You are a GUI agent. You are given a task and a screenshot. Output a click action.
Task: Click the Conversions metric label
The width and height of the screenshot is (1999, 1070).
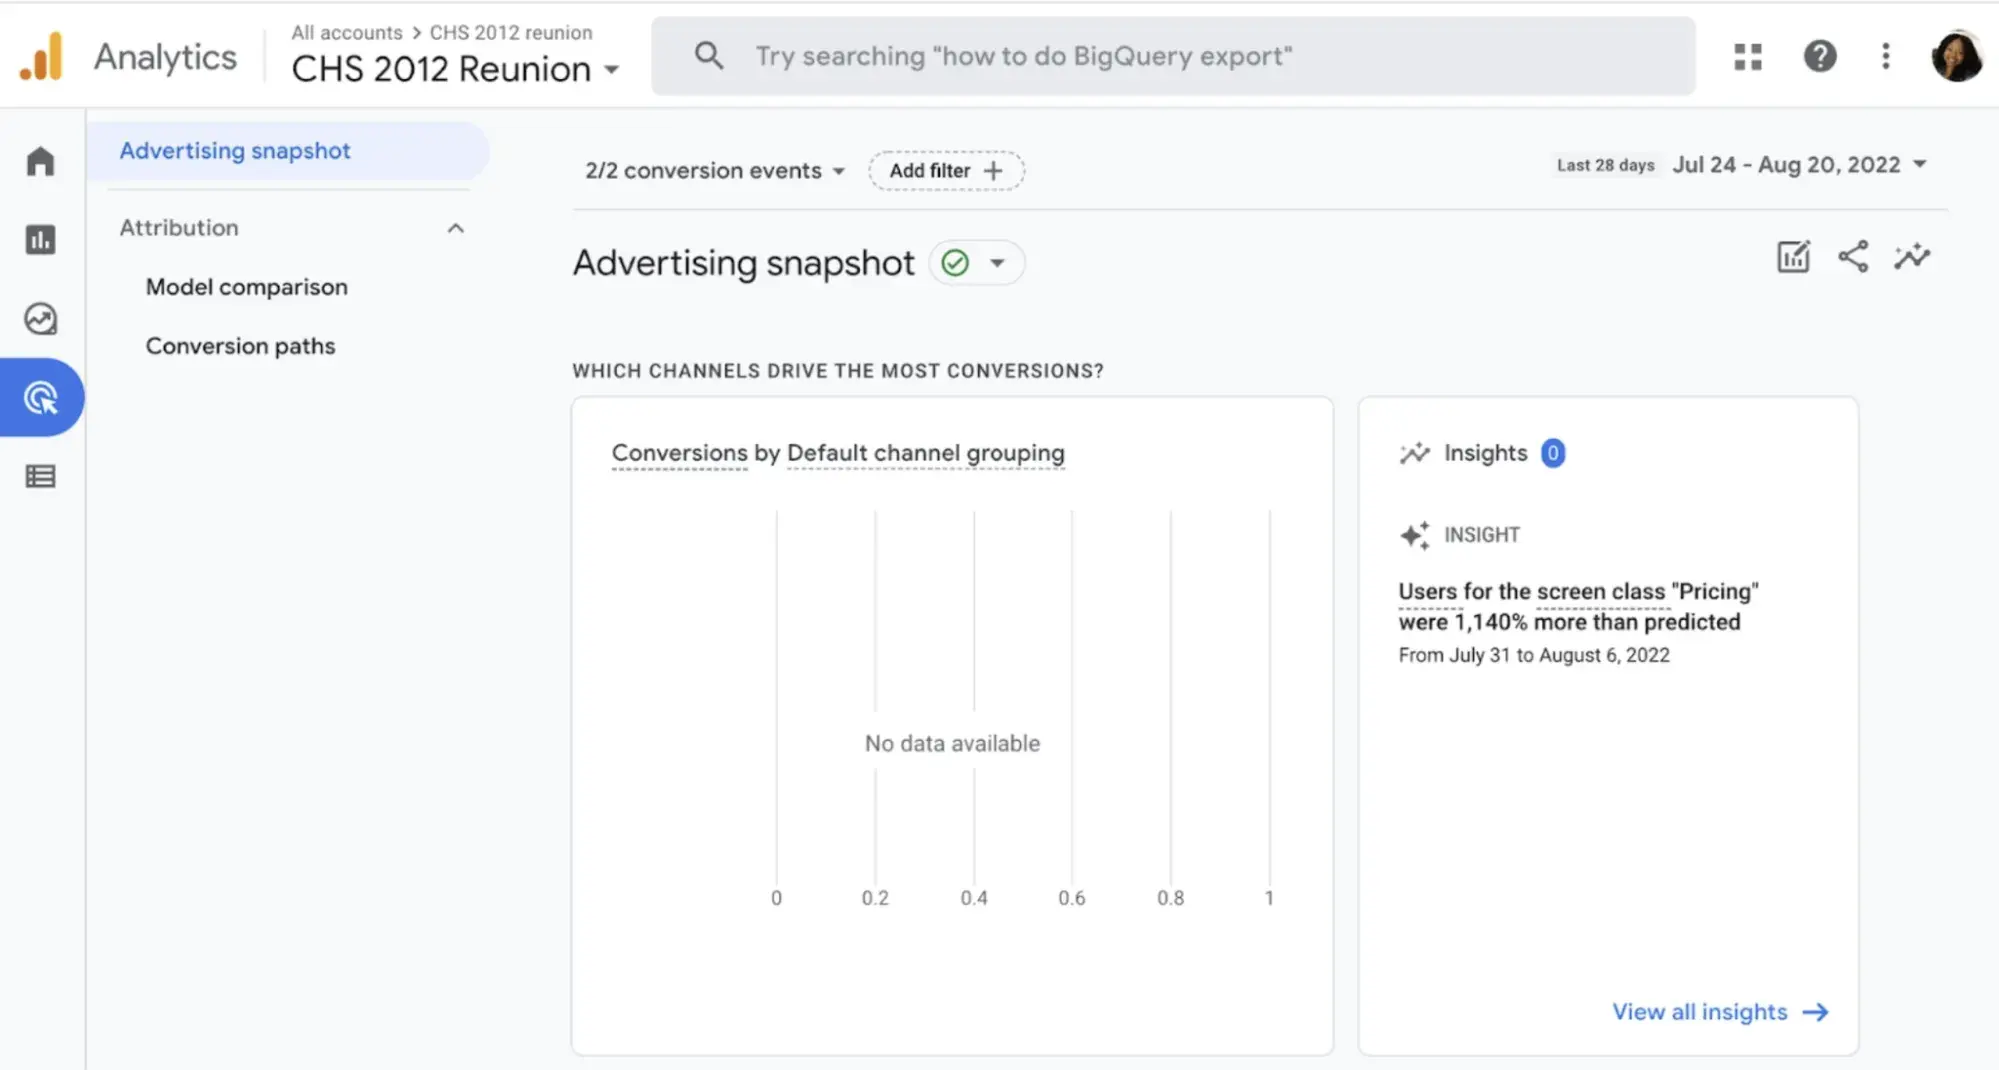[x=679, y=453]
